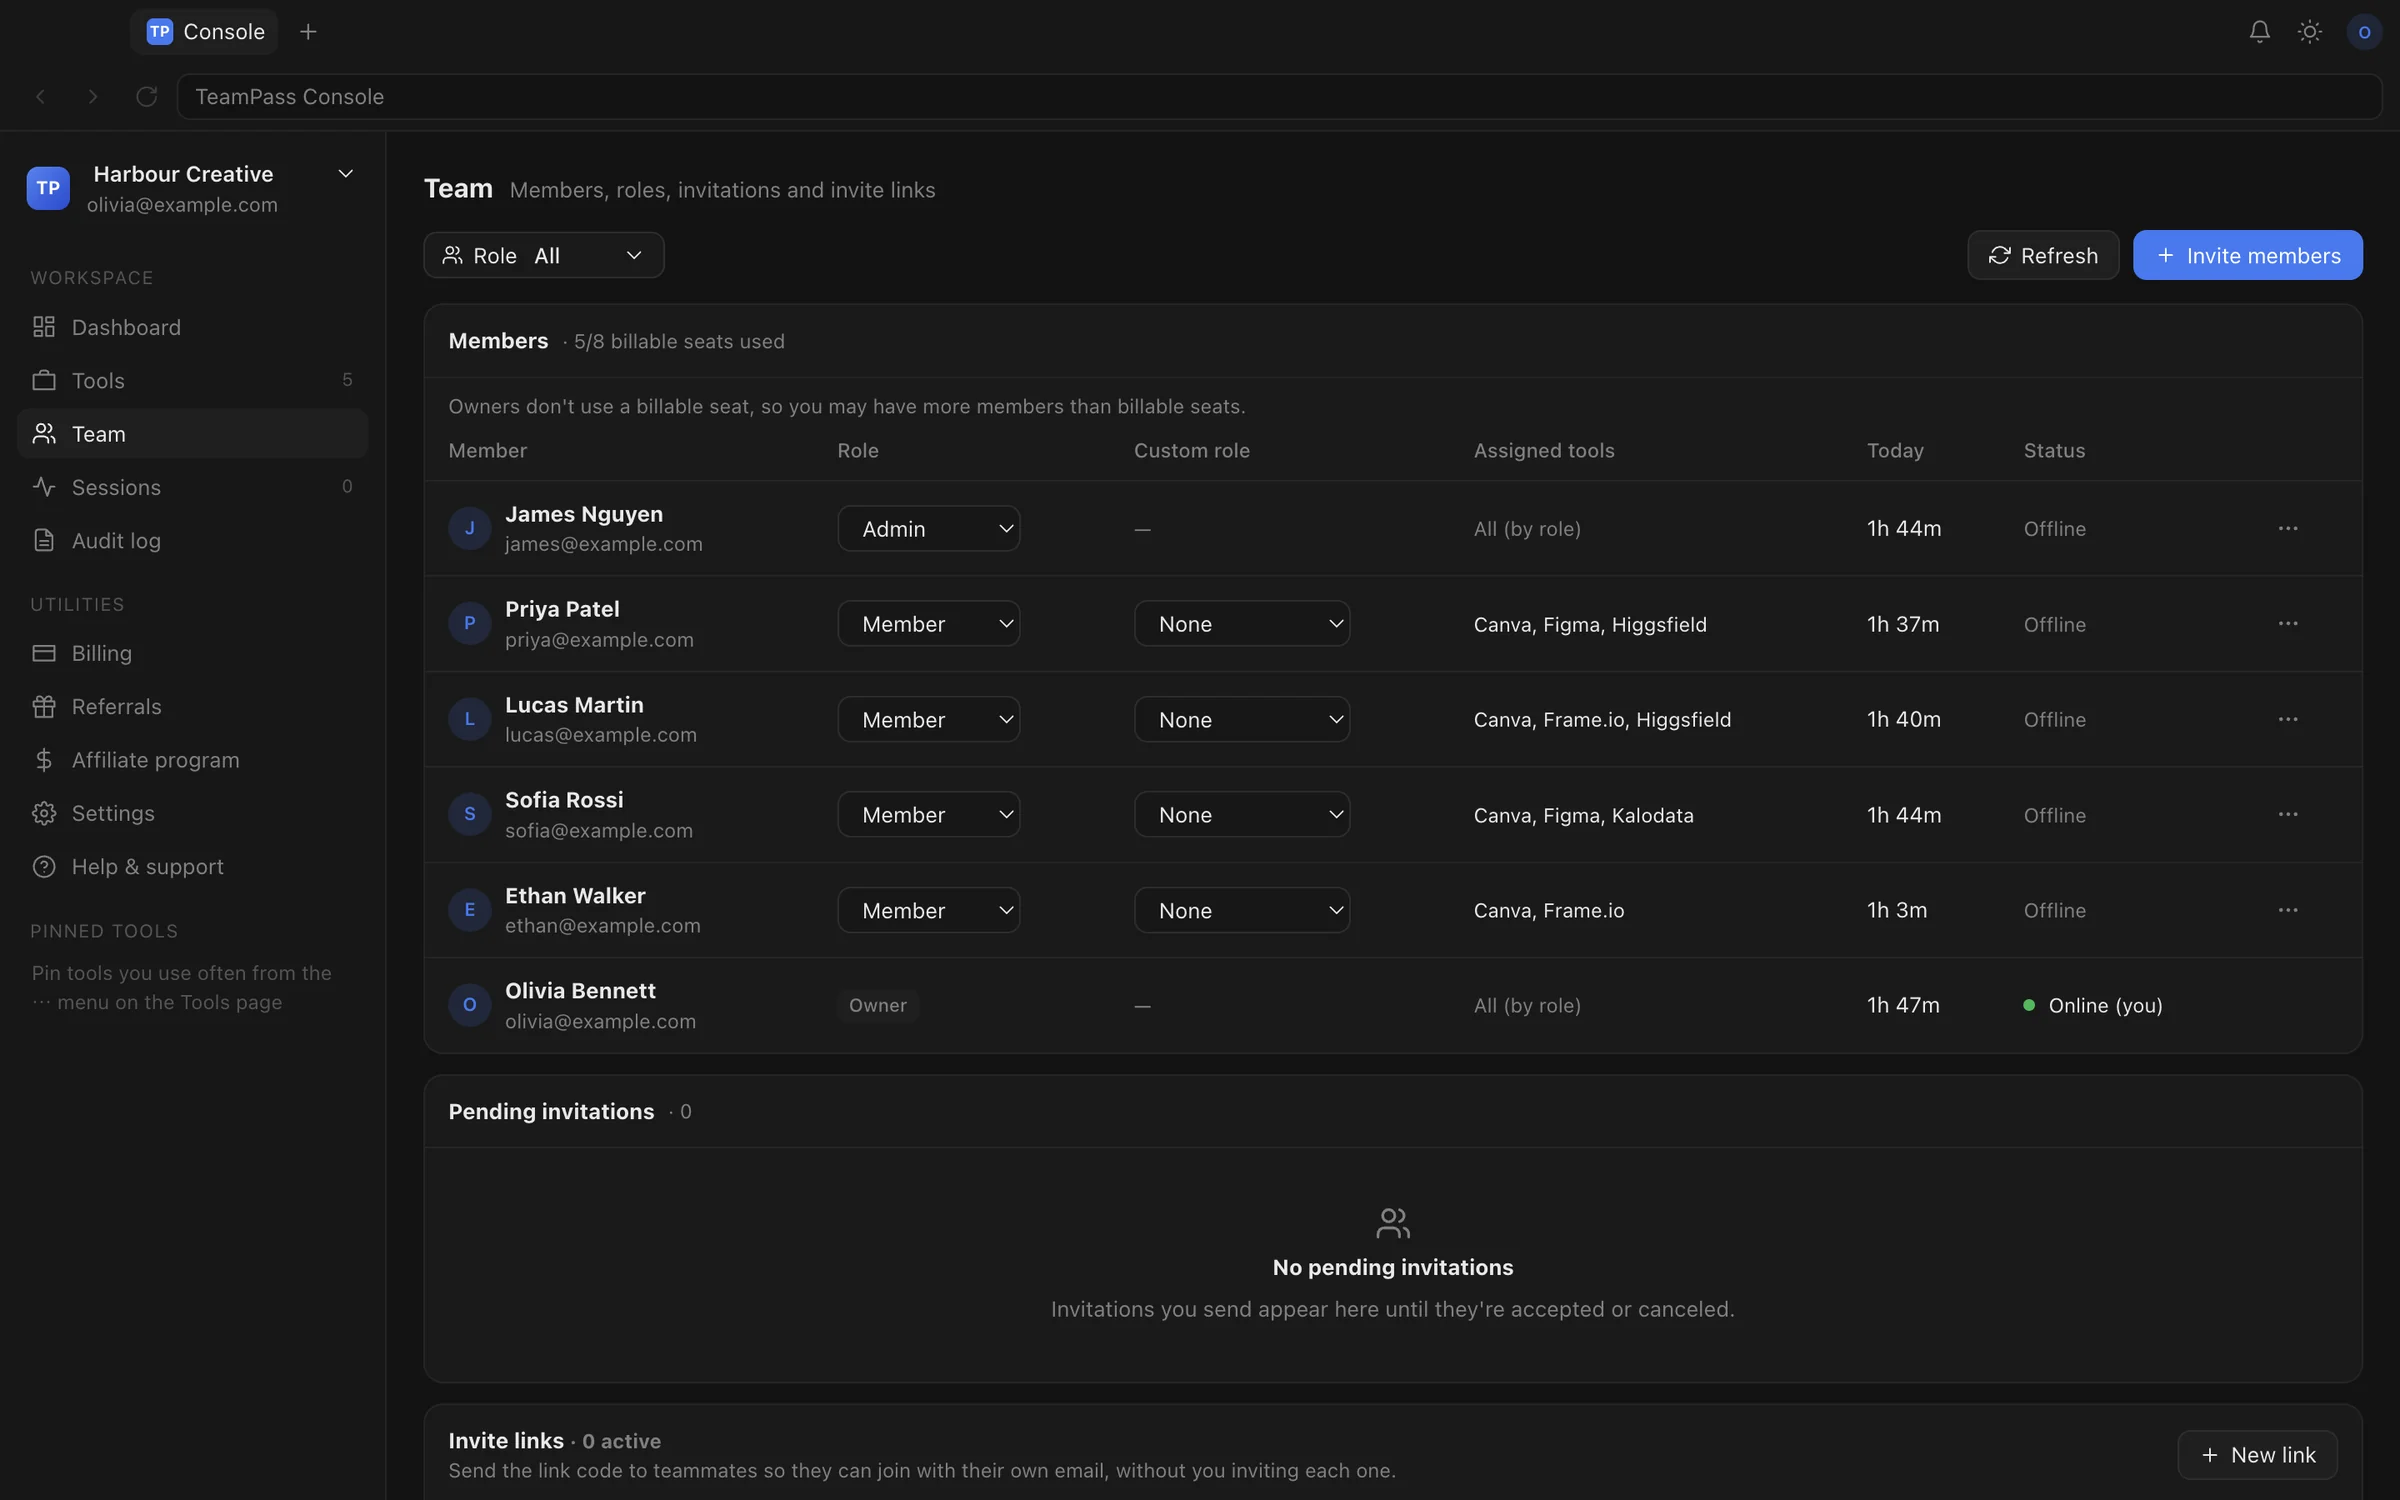Viewport: 2400px width, 1500px height.
Task: Click the Custom role column header
Action: tap(1192, 450)
